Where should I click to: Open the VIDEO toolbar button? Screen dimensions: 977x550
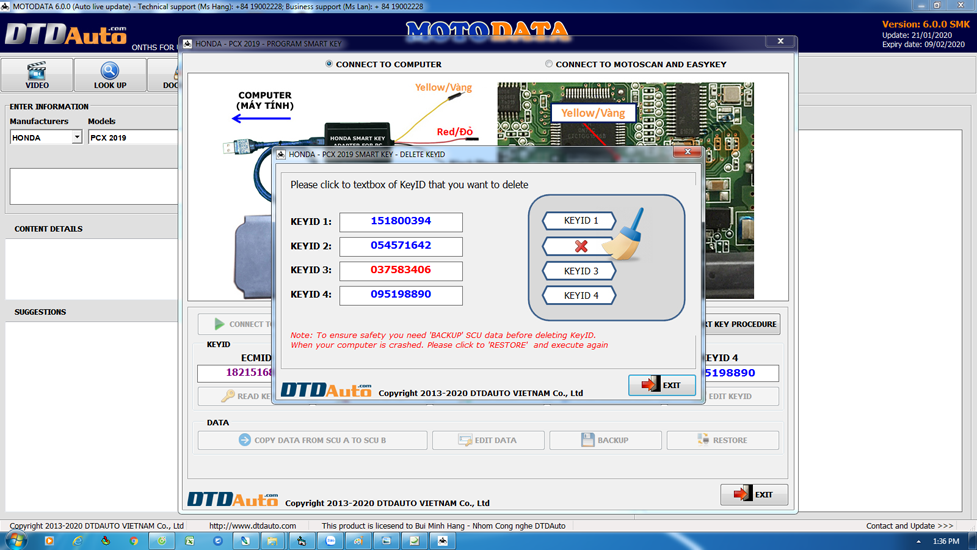point(37,75)
